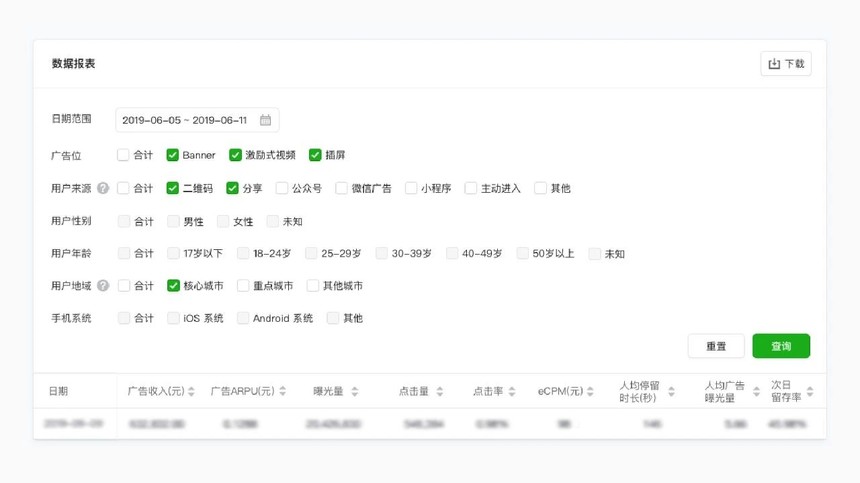Click the green 查询 query button

pos(781,346)
